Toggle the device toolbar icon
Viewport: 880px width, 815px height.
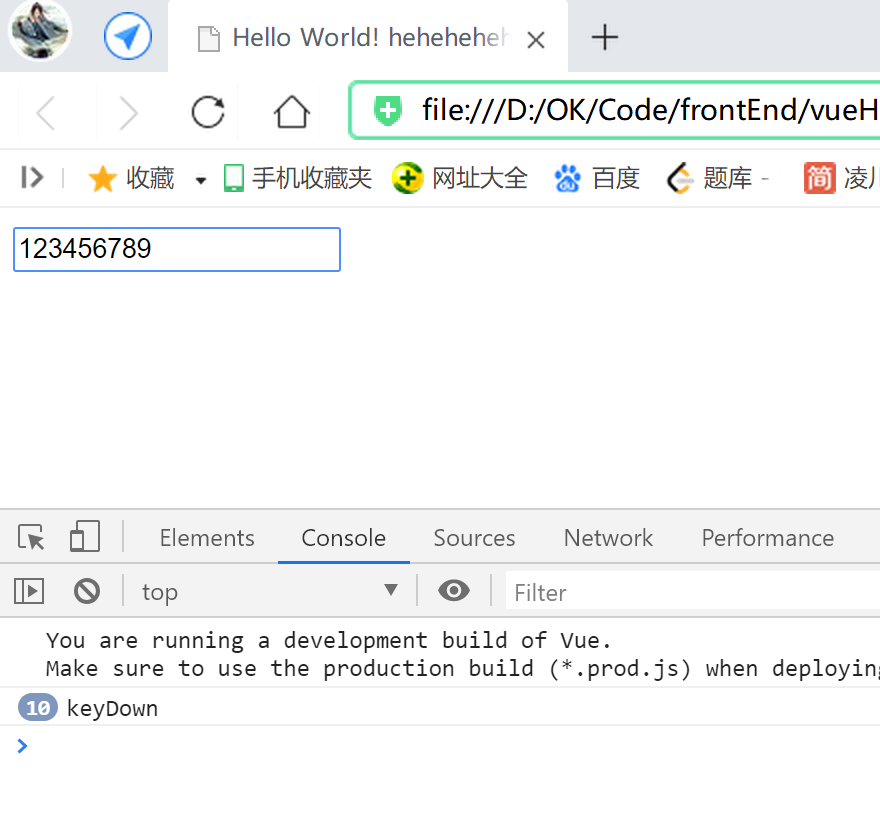[85, 536]
